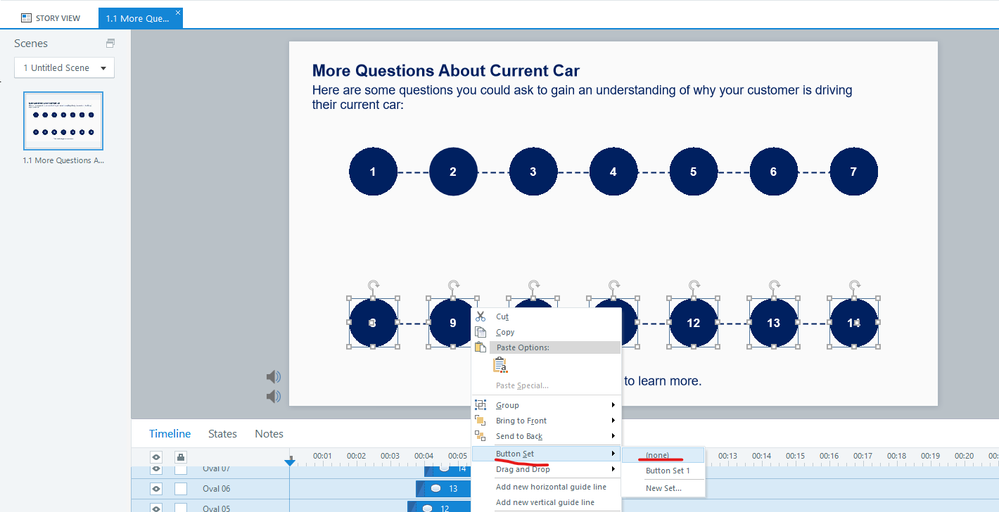999x512 pixels.
Task: Click the blue timeline playhead marker
Action: (290, 461)
